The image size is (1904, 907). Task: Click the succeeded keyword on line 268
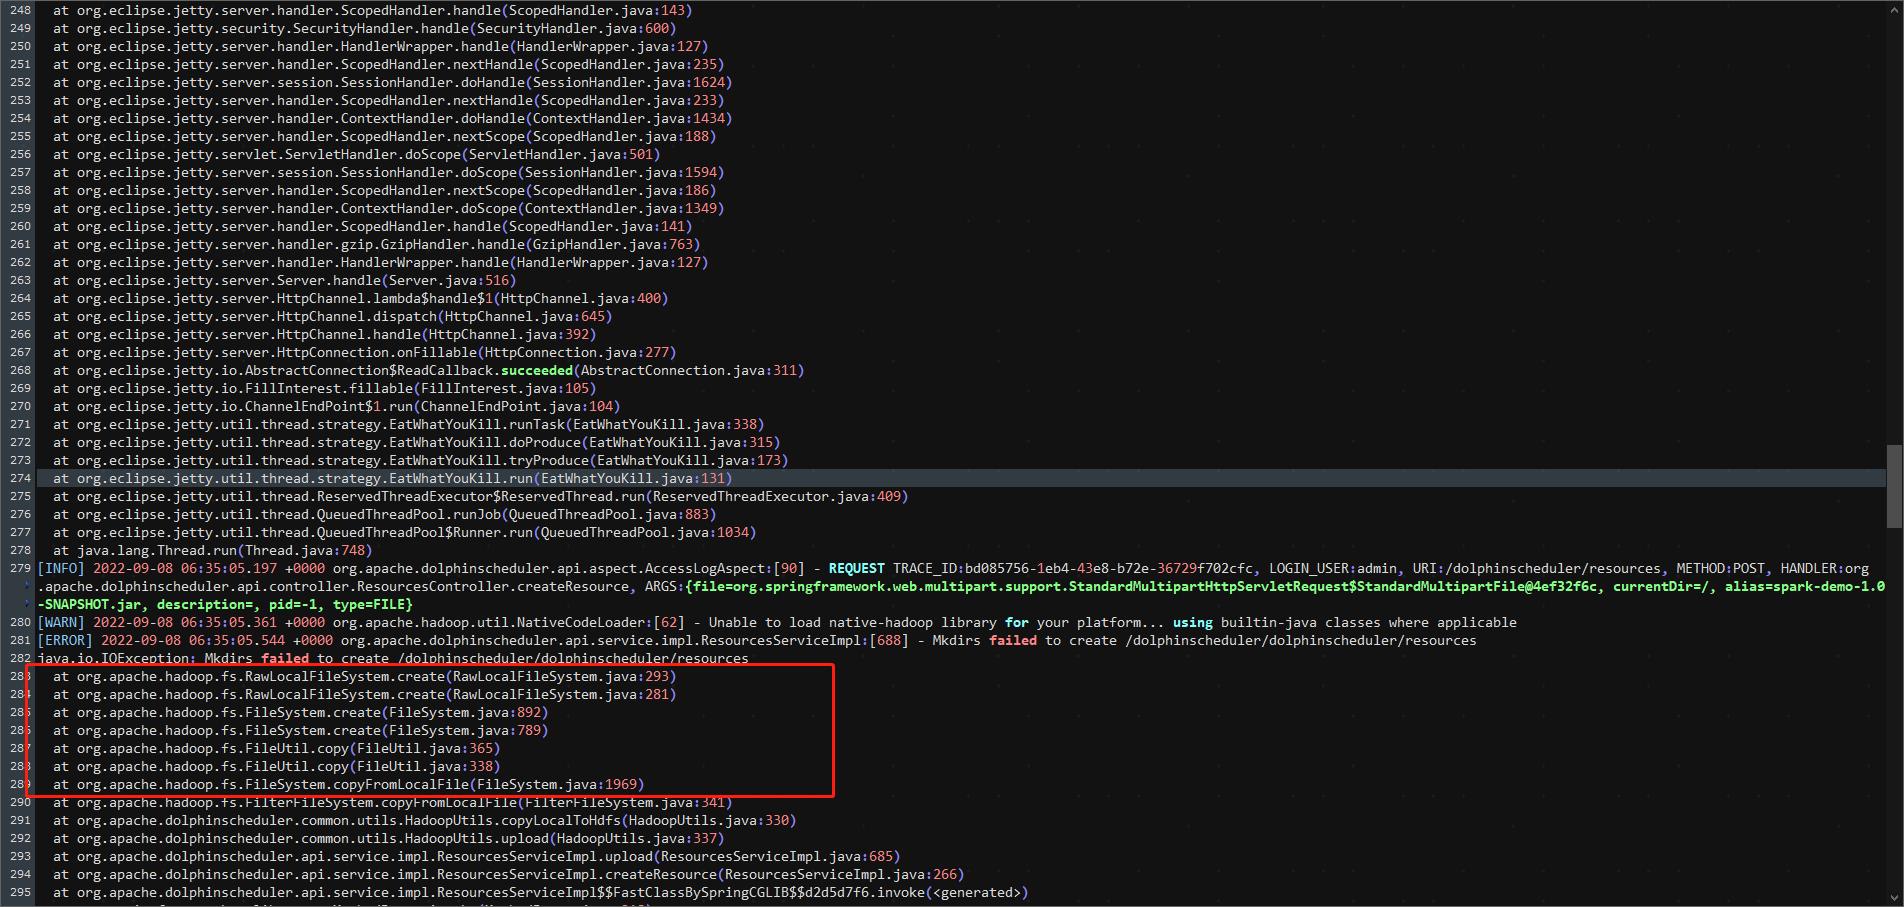tap(537, 370)
